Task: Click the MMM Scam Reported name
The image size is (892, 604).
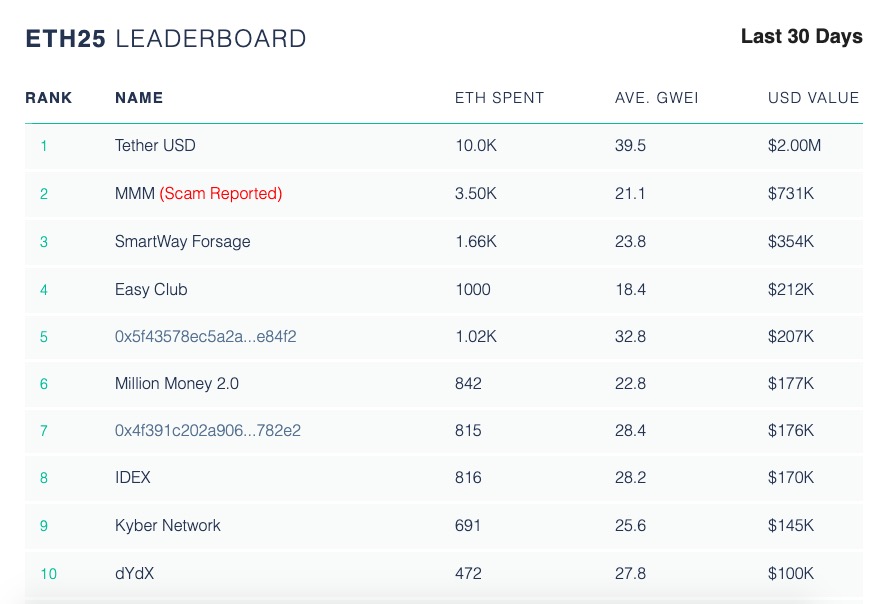Action: [x=198, y=194]
